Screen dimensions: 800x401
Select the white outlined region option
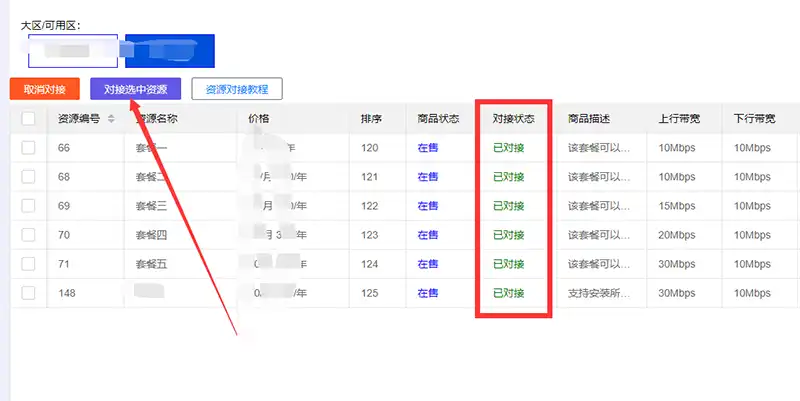click(73, 52)
